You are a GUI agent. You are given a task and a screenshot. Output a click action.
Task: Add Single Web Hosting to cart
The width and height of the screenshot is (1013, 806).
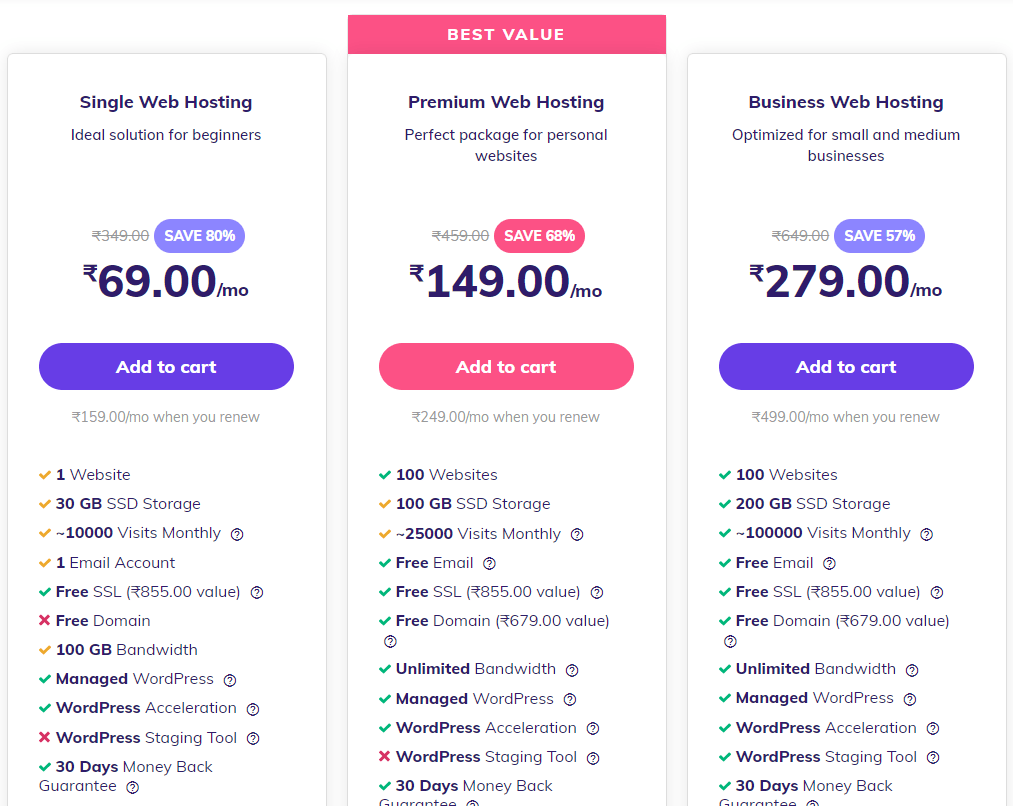[166, 366]
